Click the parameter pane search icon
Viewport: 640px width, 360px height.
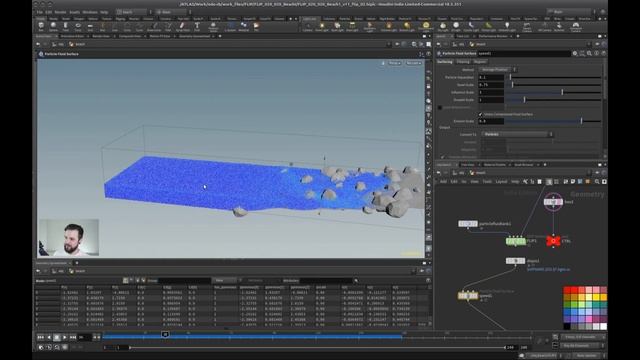[589, 53]
